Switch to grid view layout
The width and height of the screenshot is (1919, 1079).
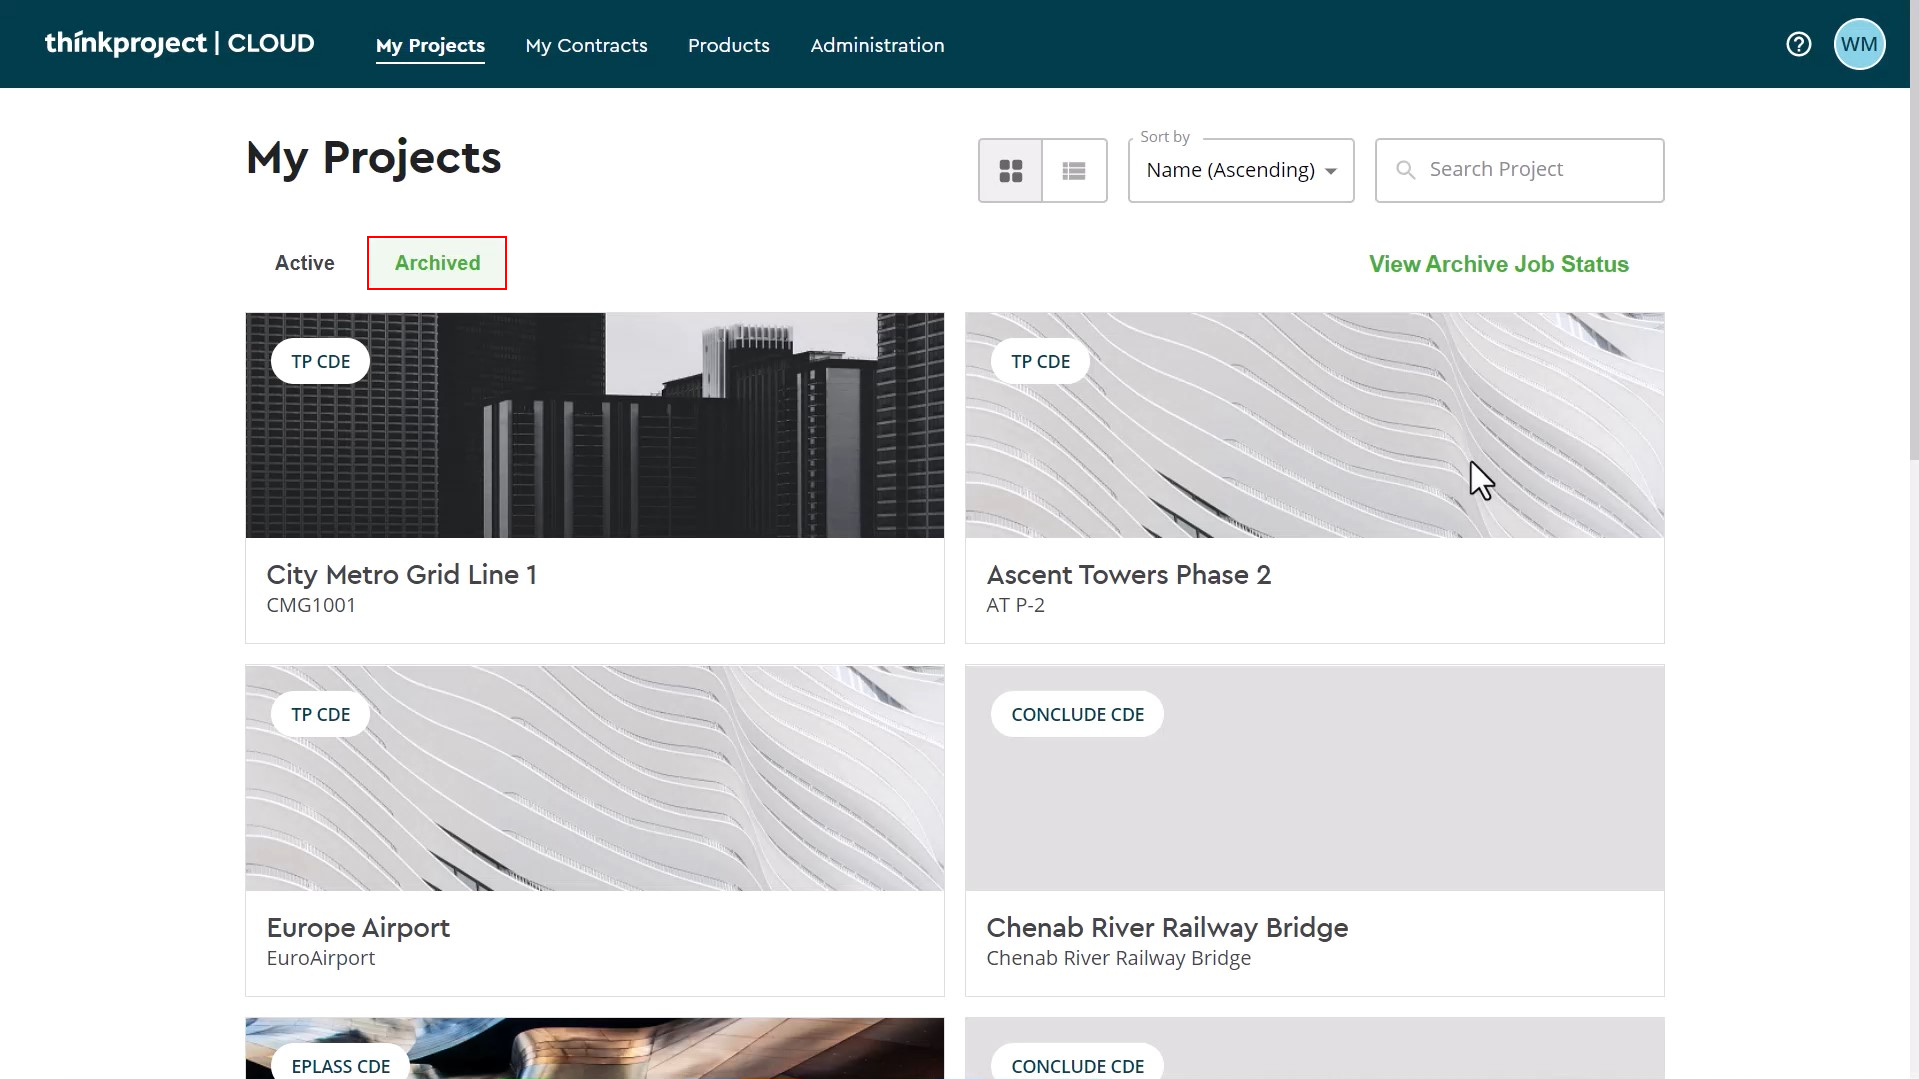coord(1010,171)
